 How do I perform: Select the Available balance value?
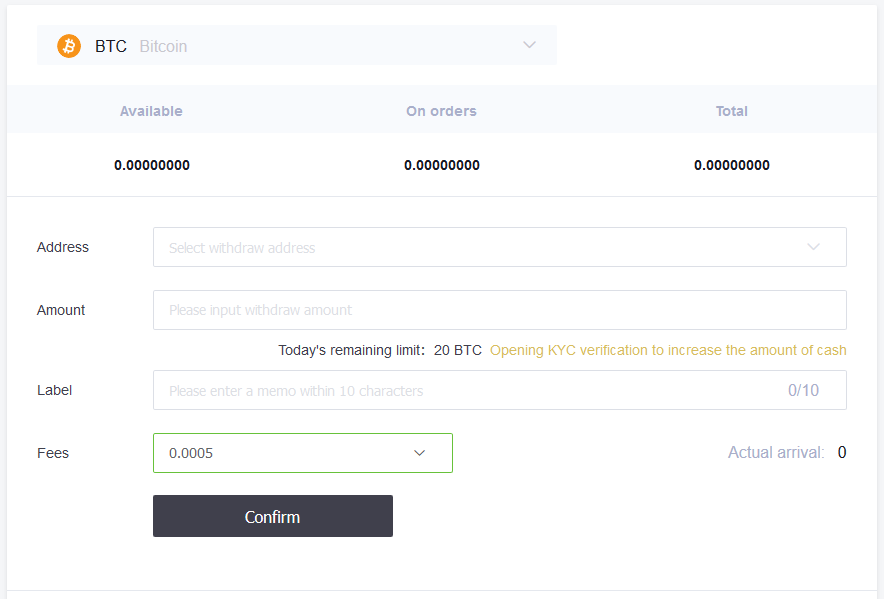152,165
